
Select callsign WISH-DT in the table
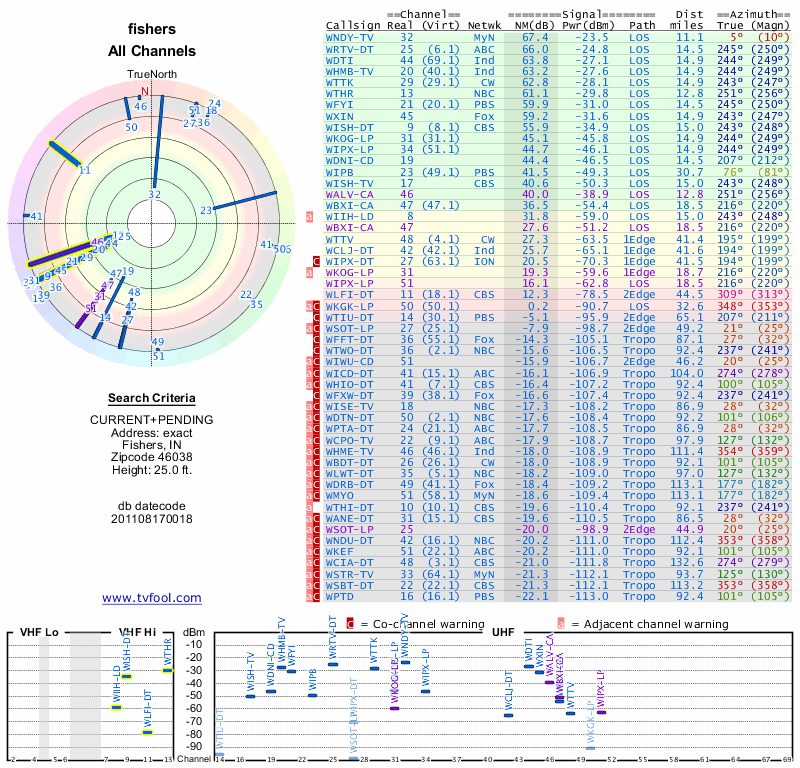[349, 128]
